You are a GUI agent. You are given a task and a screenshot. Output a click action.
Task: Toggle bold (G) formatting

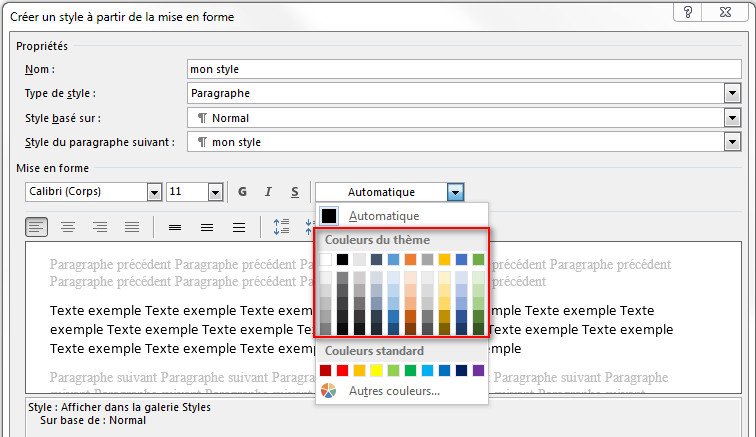pyautogui.click(x=242, y=192)
